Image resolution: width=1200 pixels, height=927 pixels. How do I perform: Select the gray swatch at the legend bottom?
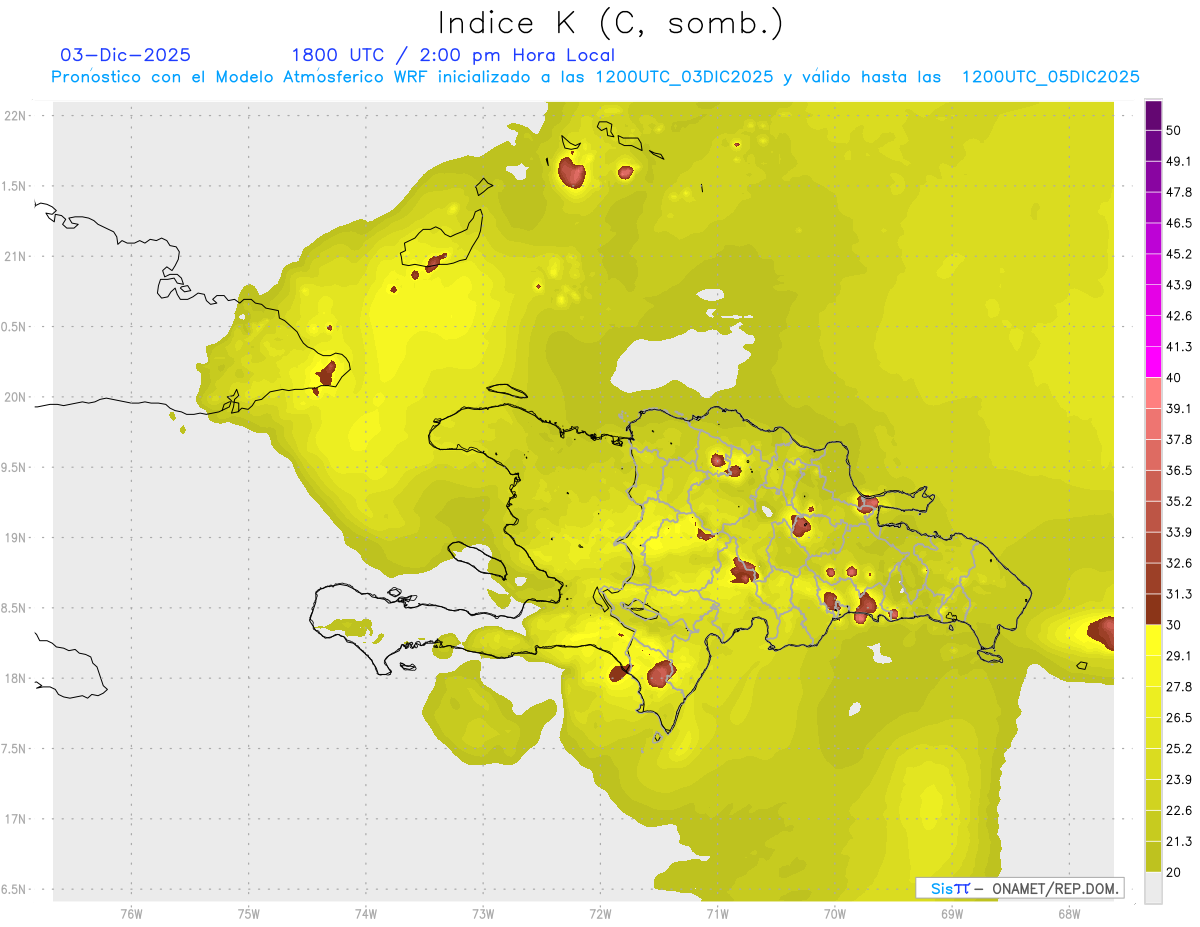point(1153,887)
